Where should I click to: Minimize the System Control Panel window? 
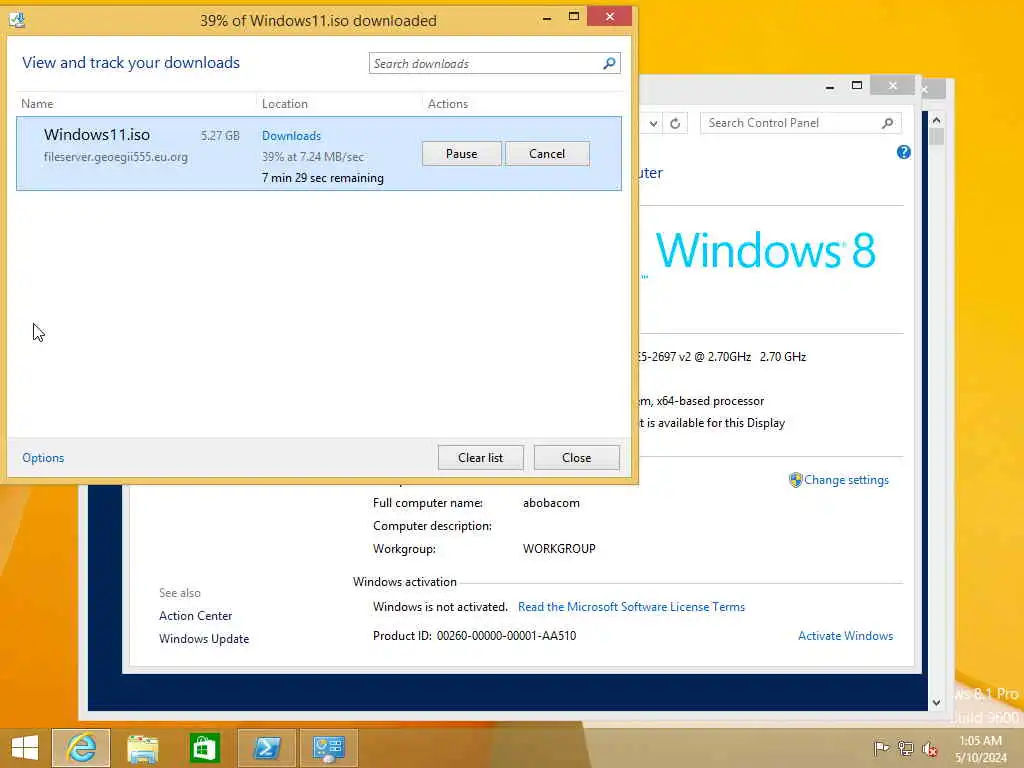[830, 86]
